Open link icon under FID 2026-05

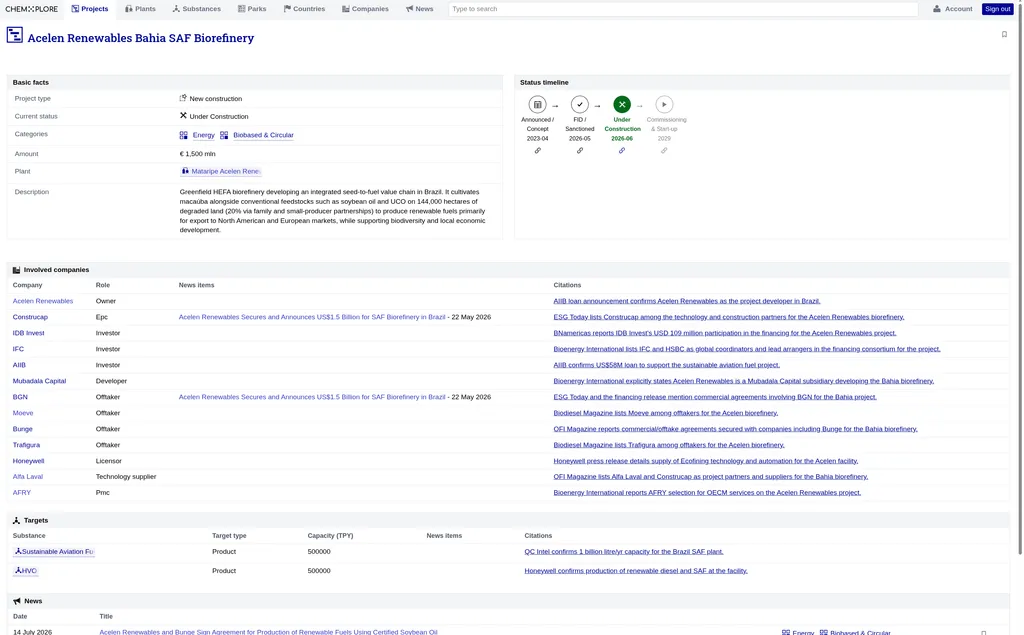(579, 150)
